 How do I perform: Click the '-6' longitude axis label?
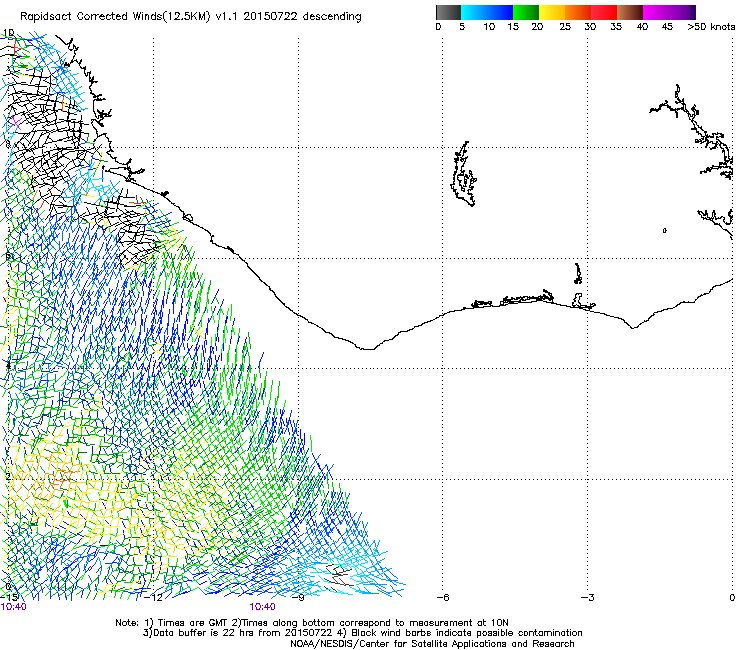click(x=443, y=598)
